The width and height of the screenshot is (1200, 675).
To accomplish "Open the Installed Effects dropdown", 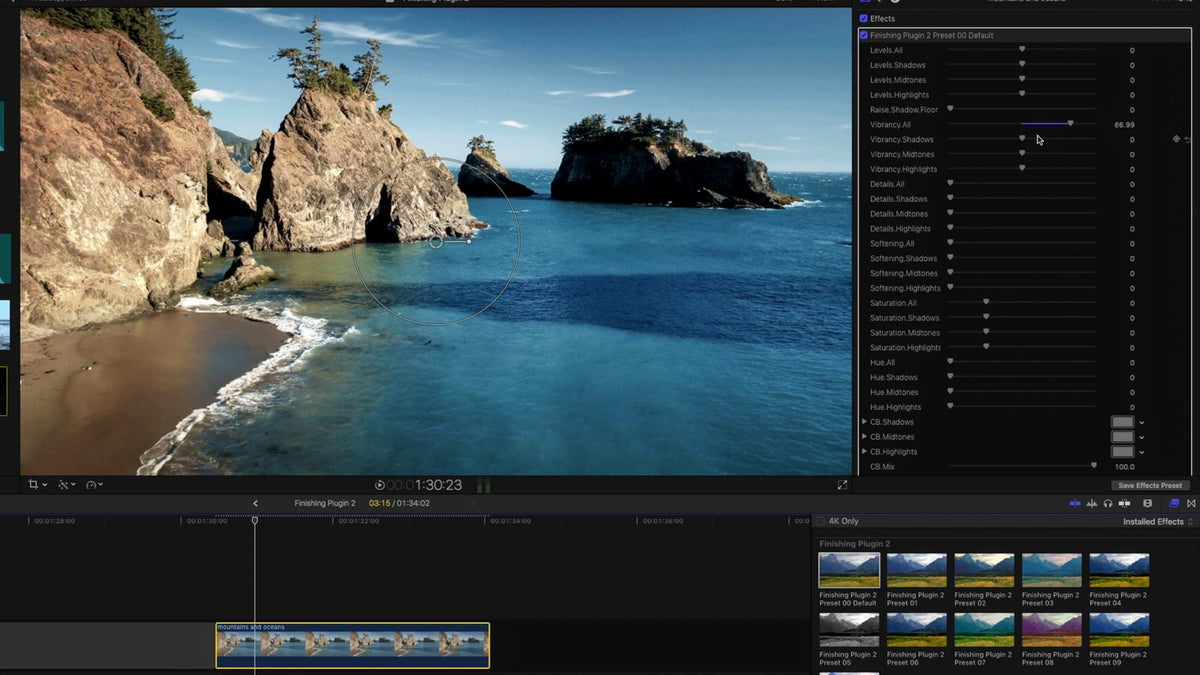I will (1158, 521).
